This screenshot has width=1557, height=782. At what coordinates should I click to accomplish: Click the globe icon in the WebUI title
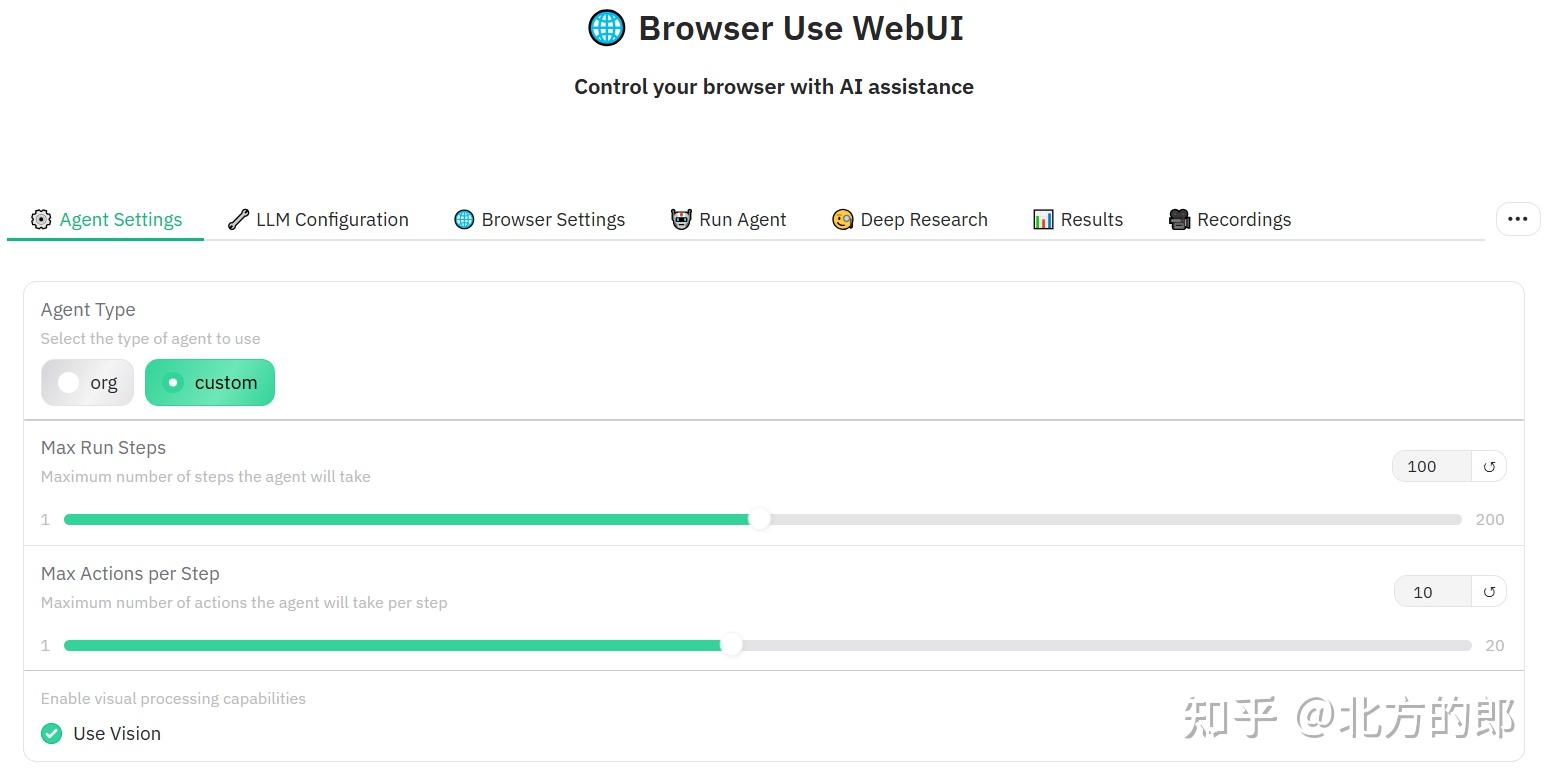[x=606, y=28]
